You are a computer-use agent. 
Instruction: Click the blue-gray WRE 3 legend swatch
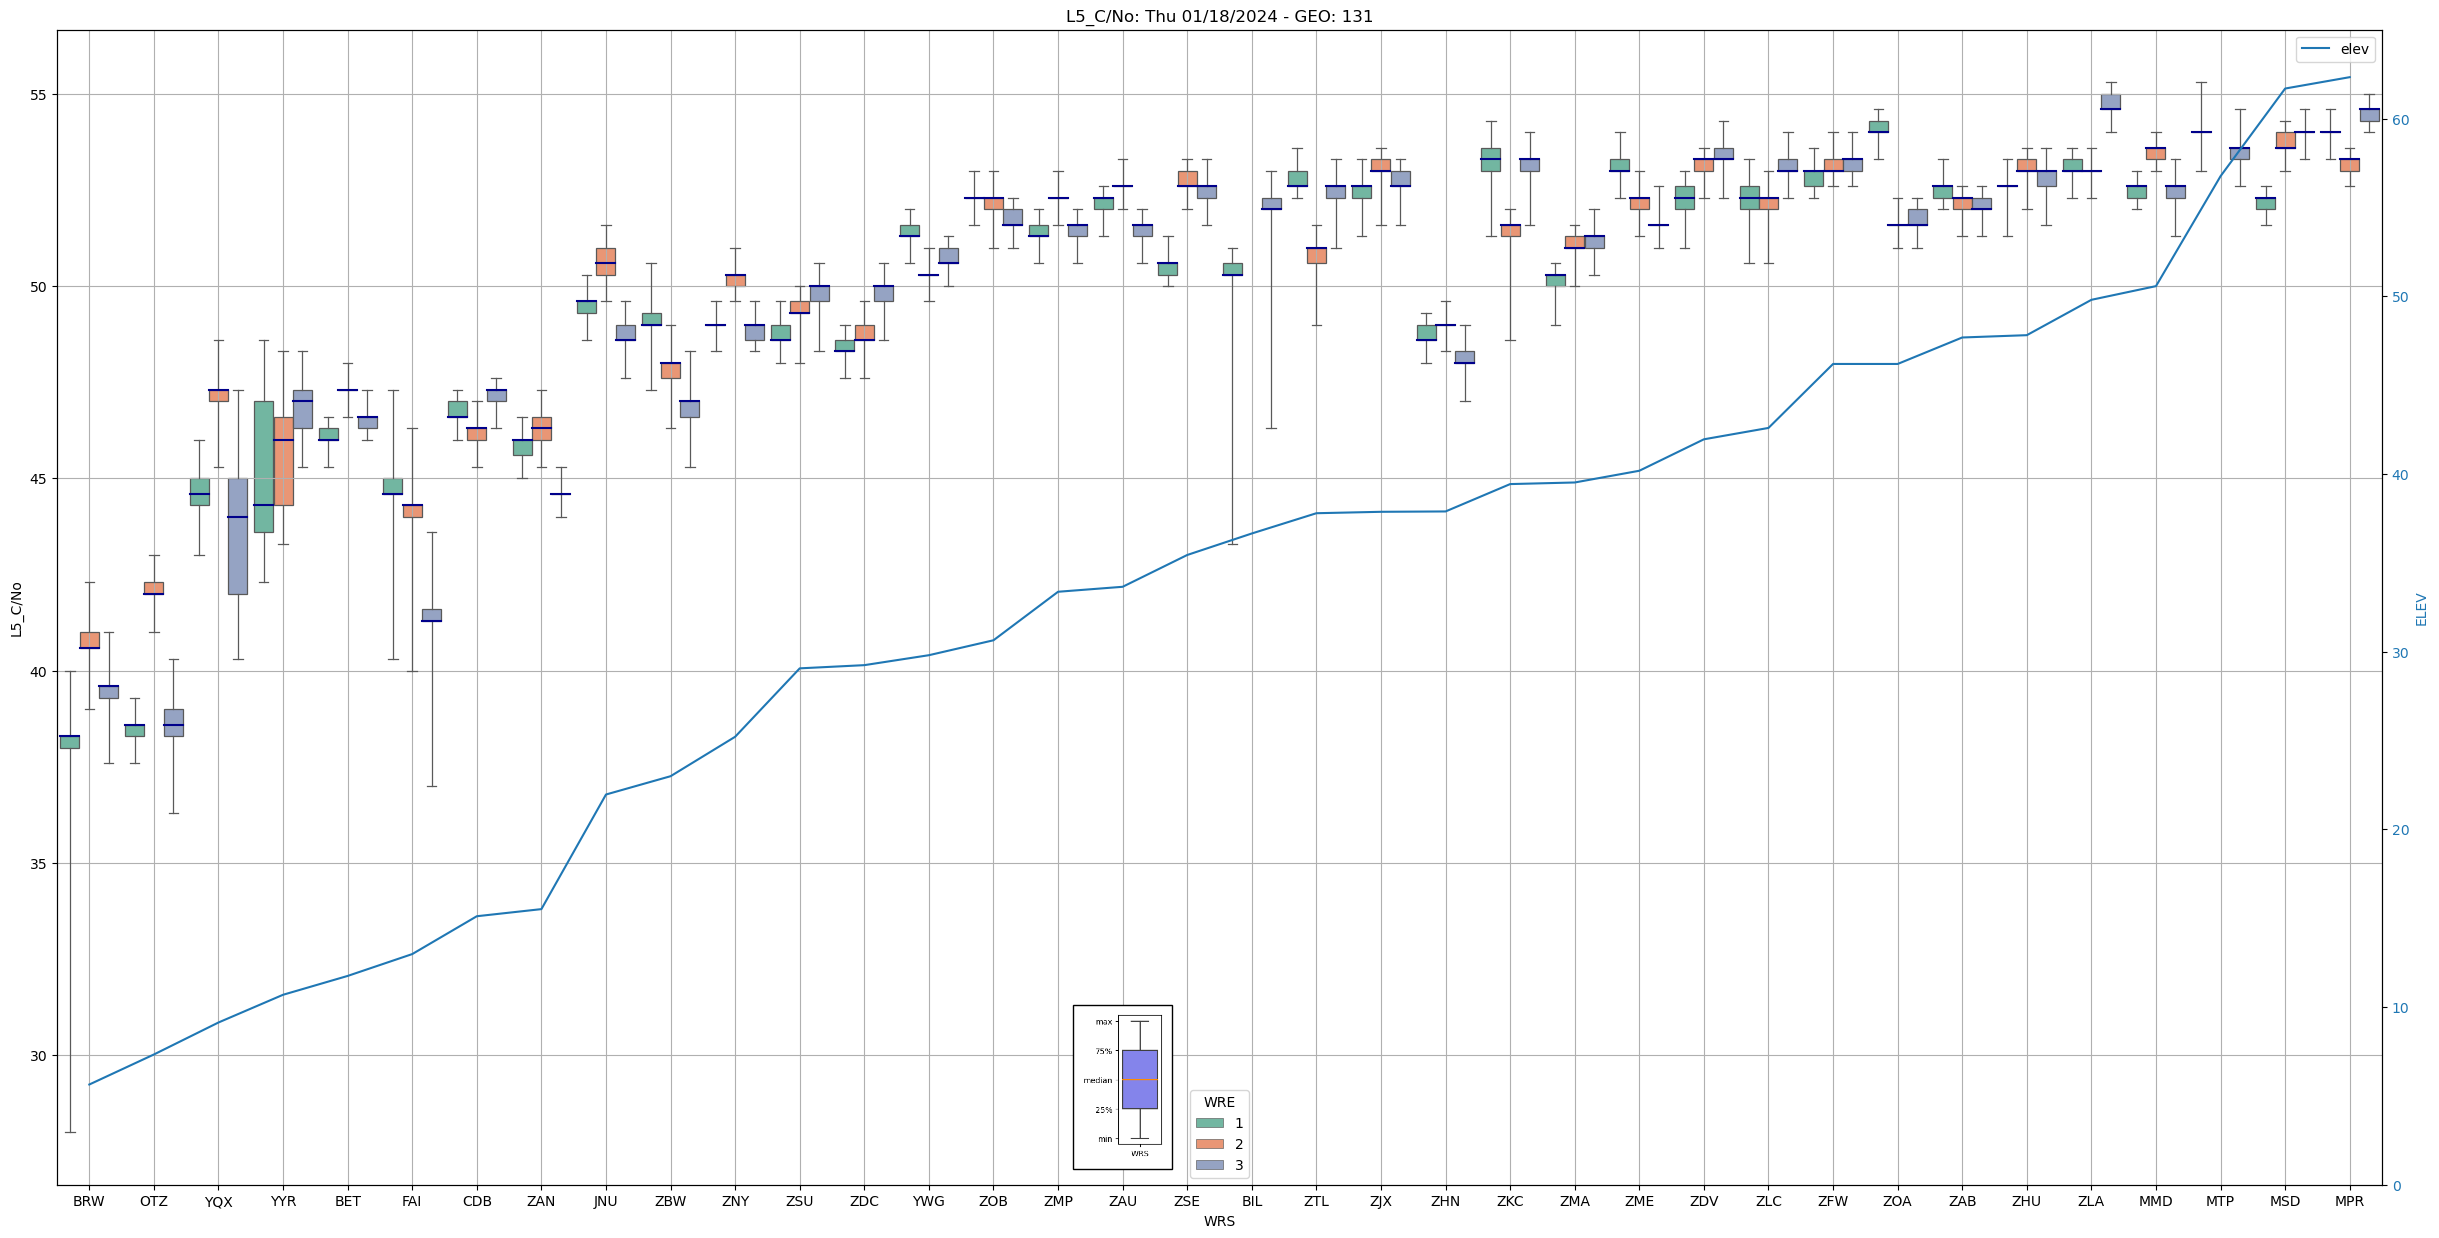pyautogui.click(x=1209, y=1165)
